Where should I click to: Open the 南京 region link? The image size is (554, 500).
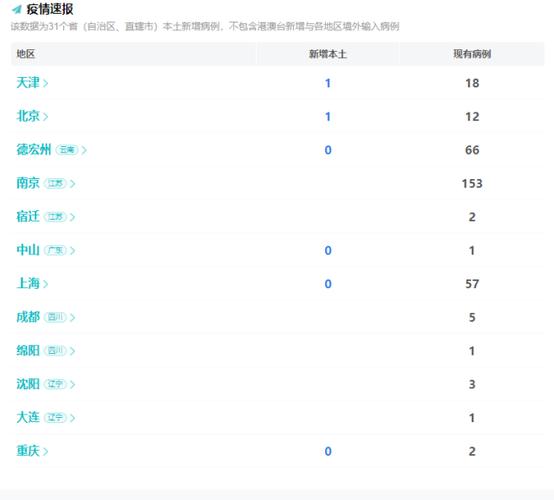point(28,183)
